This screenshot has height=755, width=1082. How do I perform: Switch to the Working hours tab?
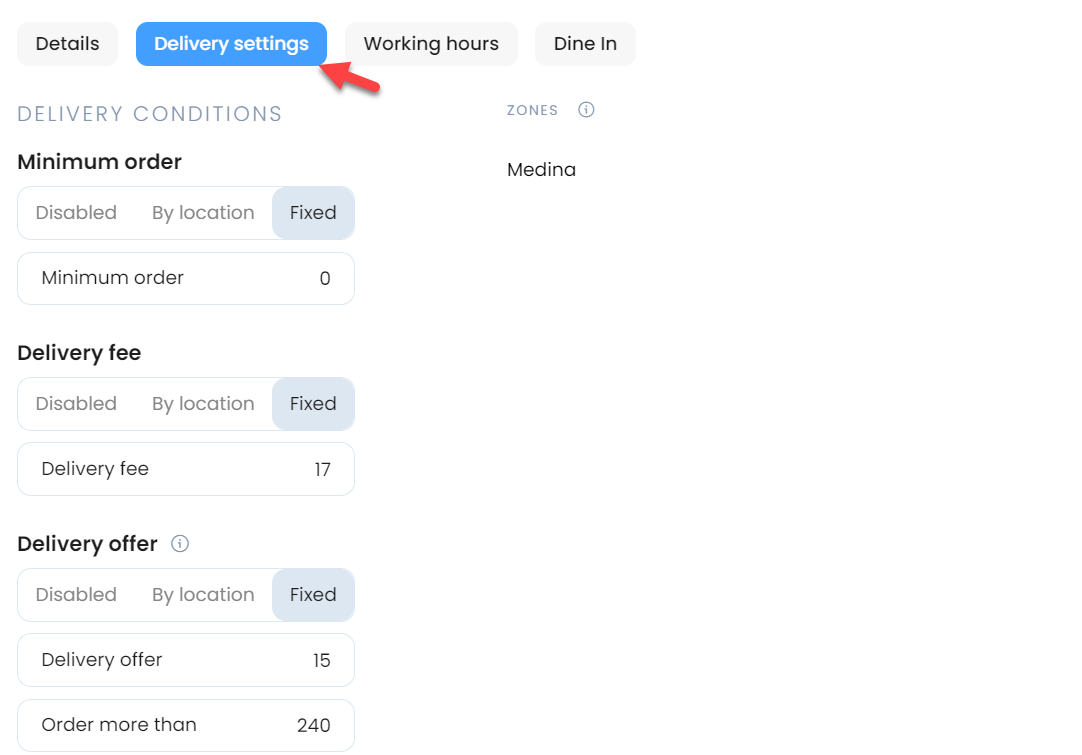point(431,44)
